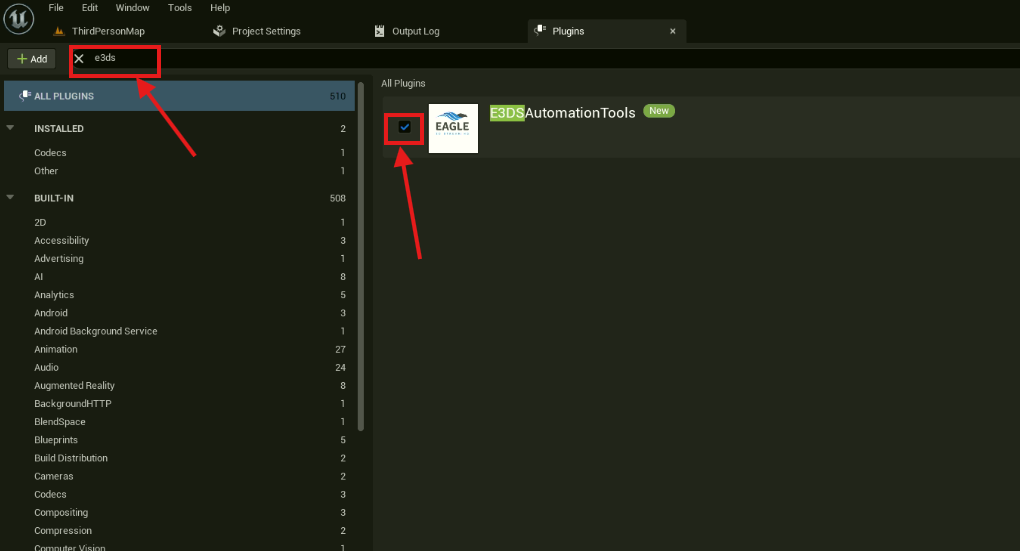
Task: Click the Project Settings gear icon
Action: coord(220,31)
